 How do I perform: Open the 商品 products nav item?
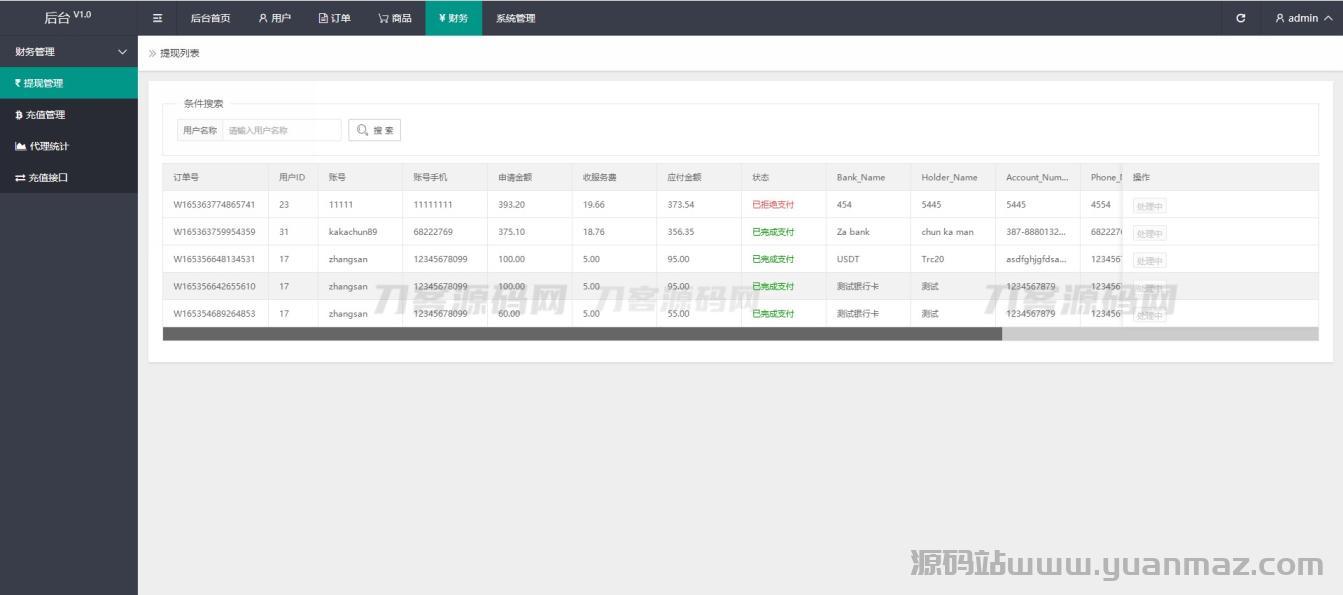tap(394, 18)
